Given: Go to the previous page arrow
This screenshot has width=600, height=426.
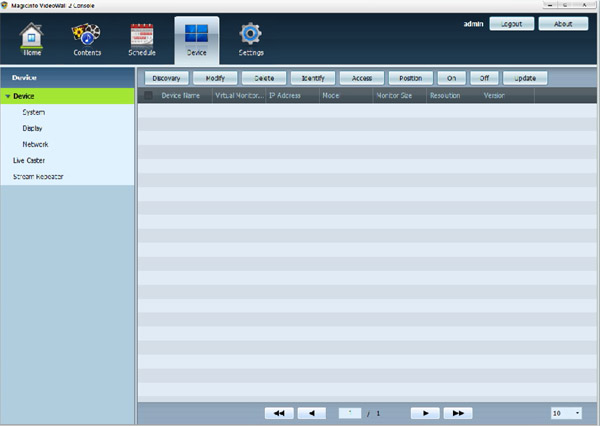Looking at the screenshot, I should pyautogui.click(x=312, y=412).
